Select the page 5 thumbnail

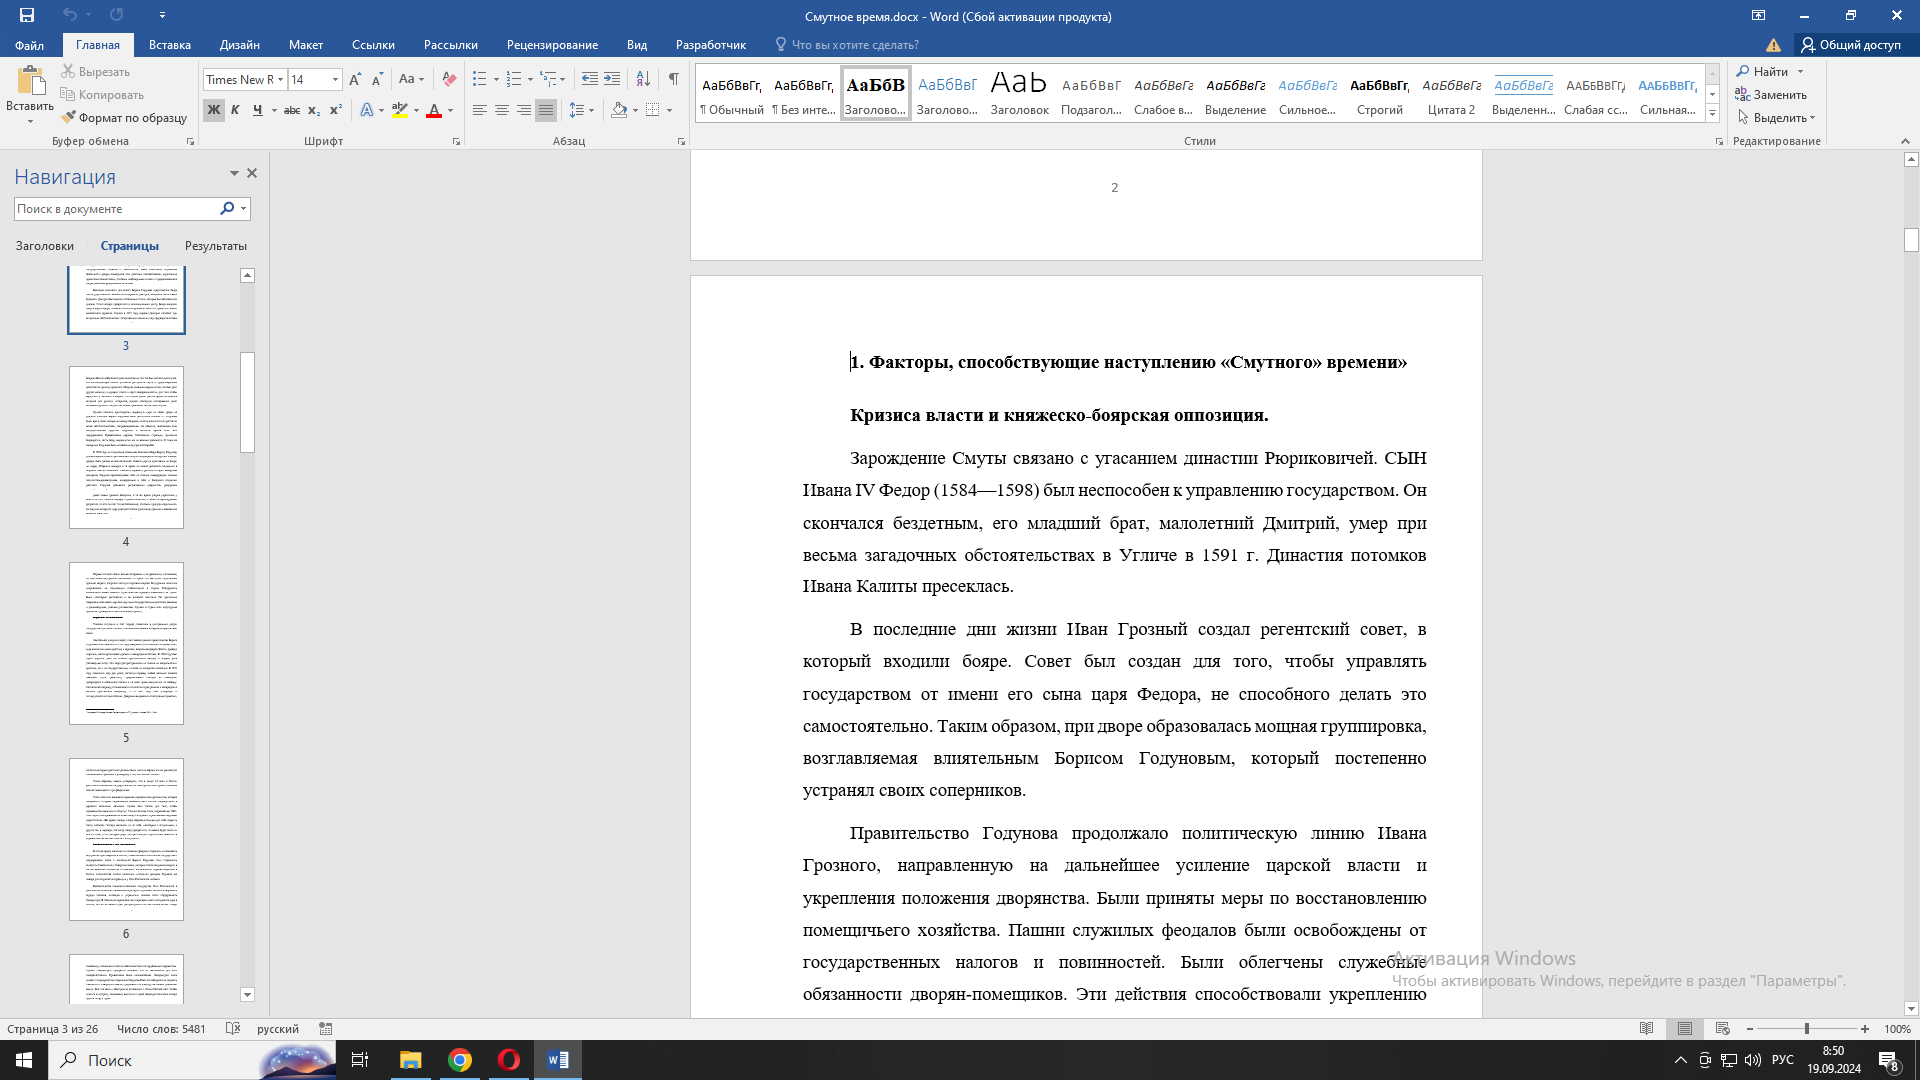coord(126,644)
